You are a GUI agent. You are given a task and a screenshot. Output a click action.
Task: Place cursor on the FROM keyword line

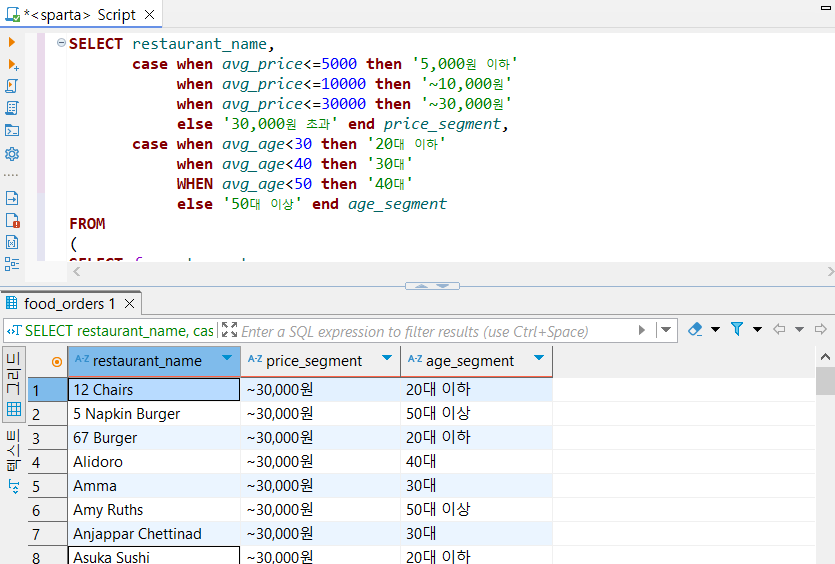[87, 224]
